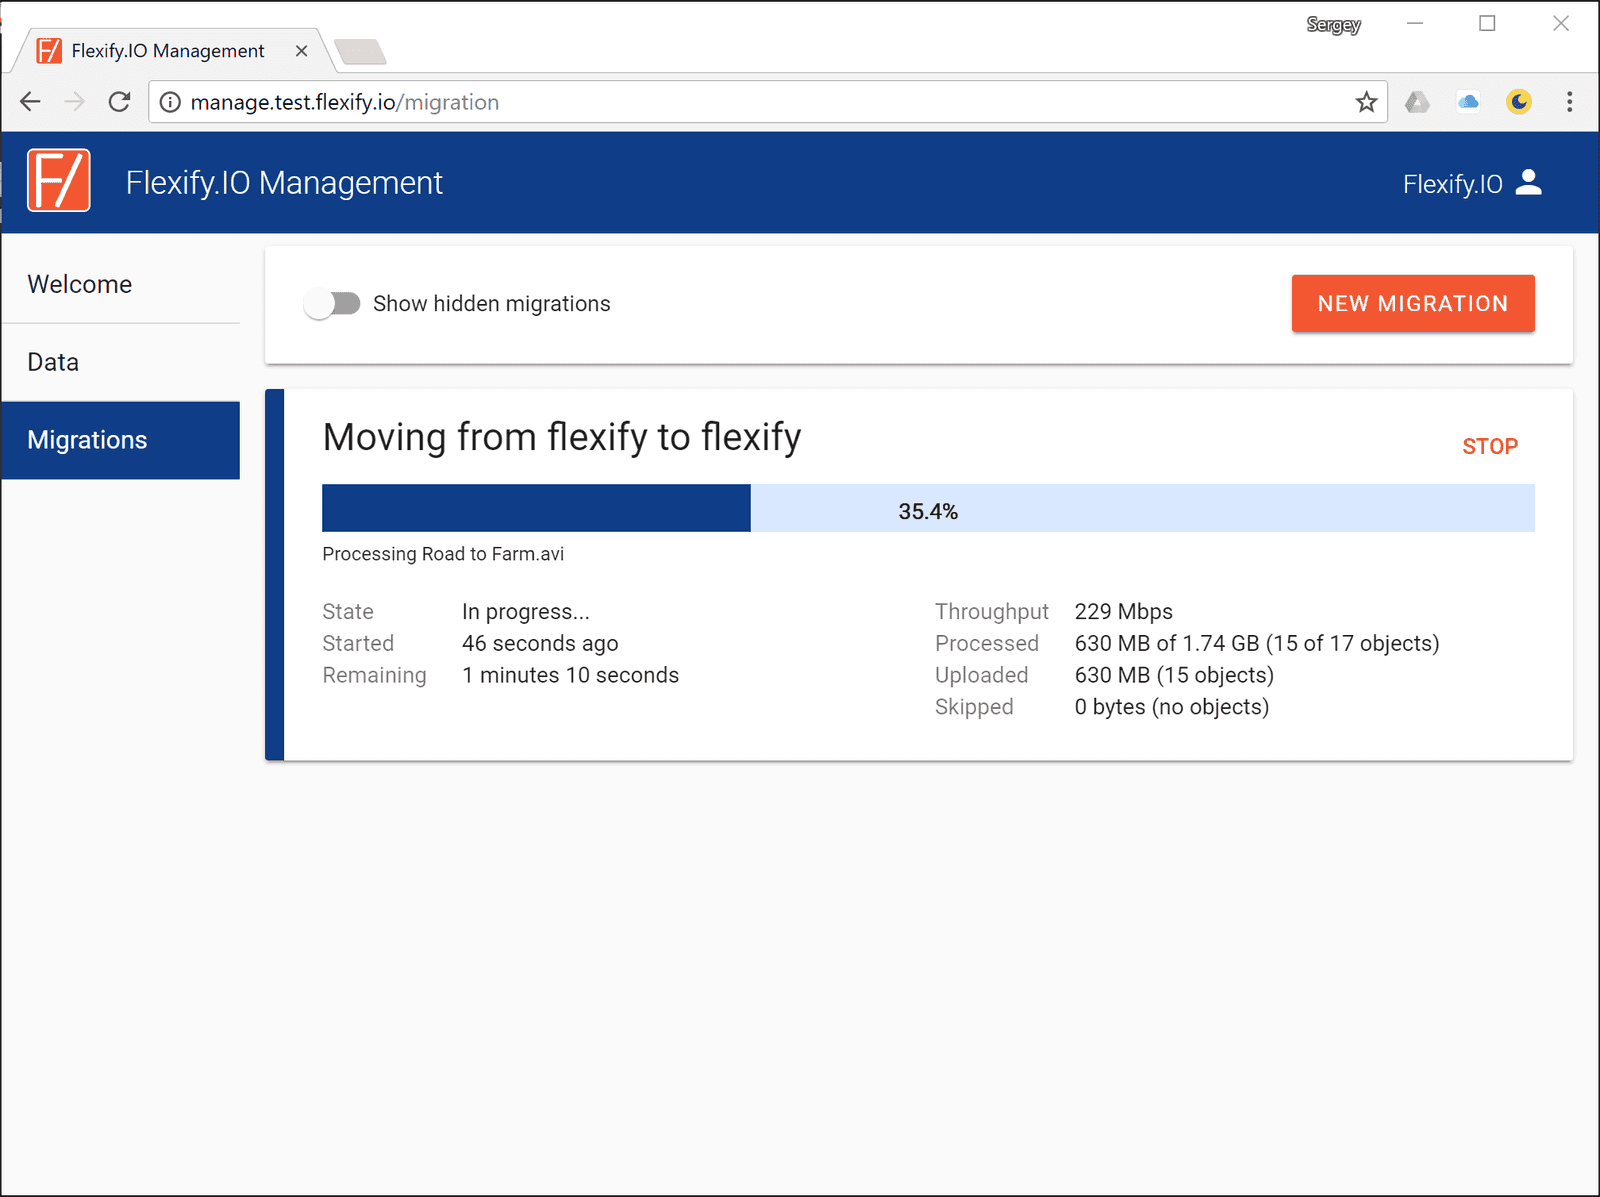Click the browser back arrow icon
This screenshot has height=1197, width=1600.
coord(30,101)
